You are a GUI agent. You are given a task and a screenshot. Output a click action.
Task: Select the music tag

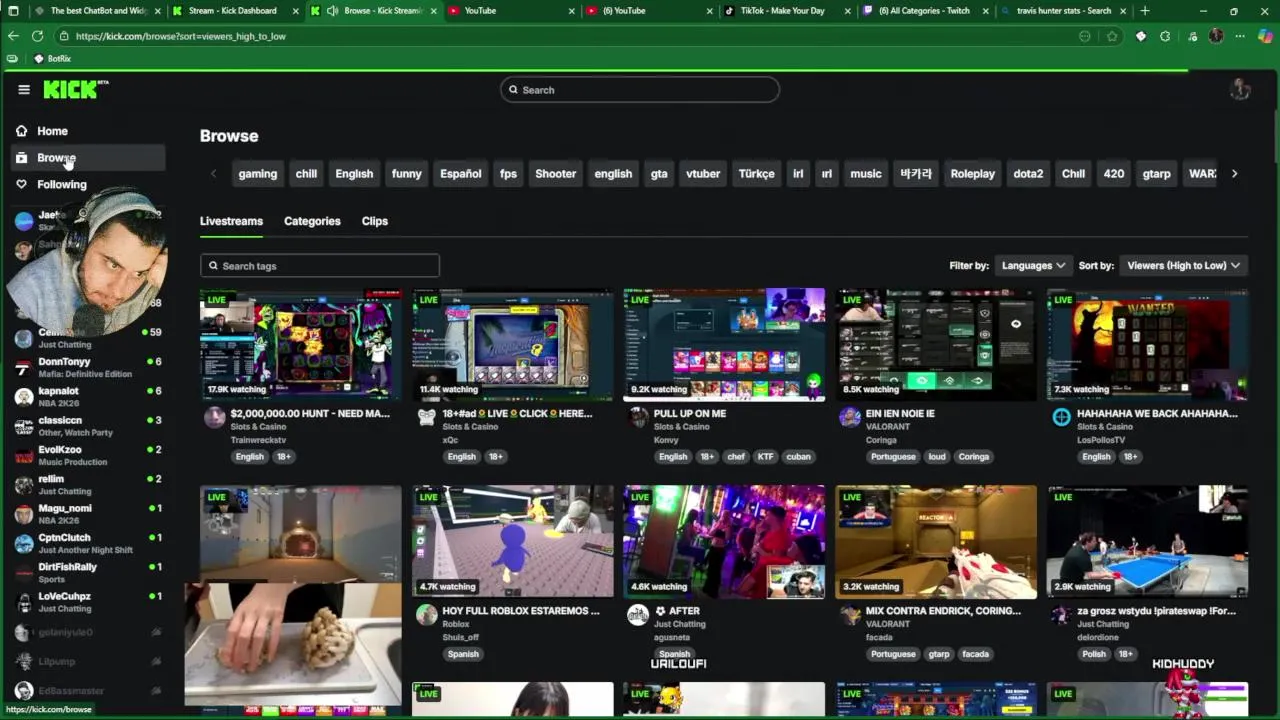tap(866, 173)
